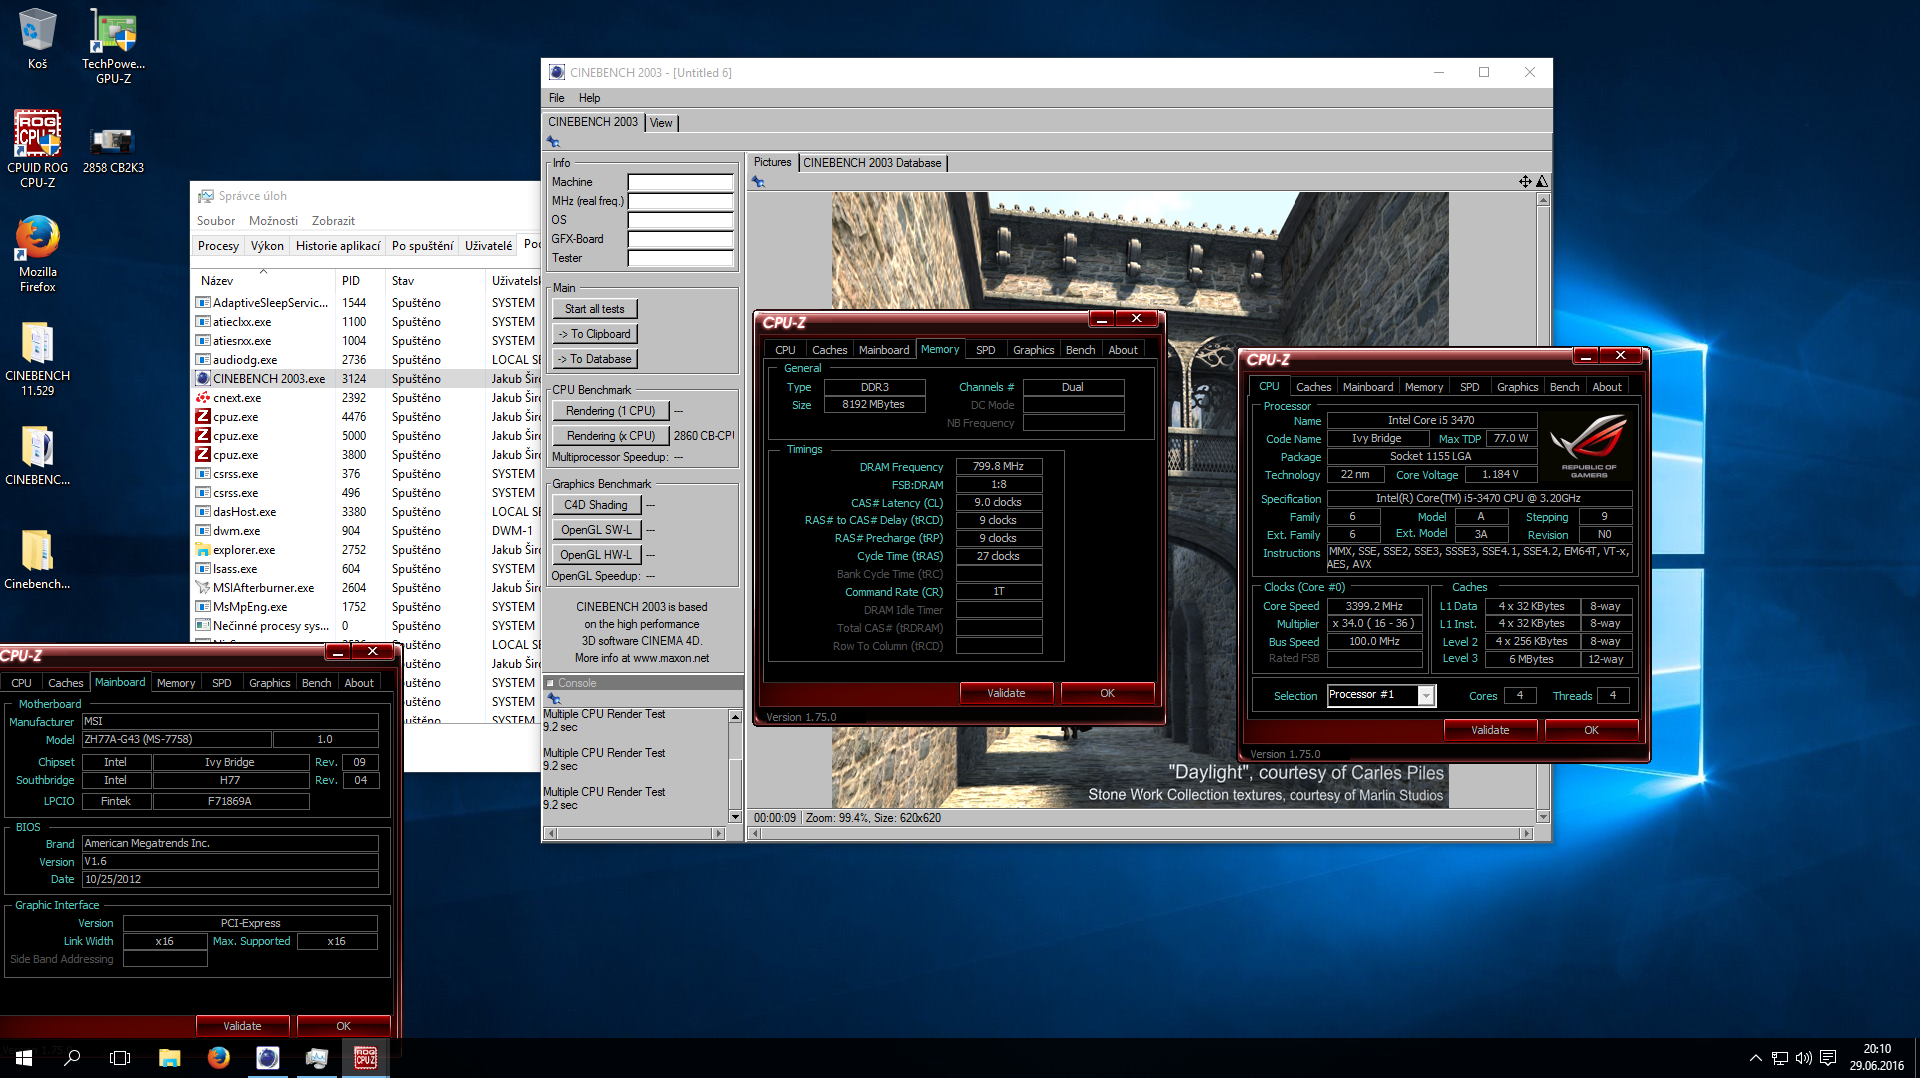Open Soubor menu in task manager

coord(216,221)
